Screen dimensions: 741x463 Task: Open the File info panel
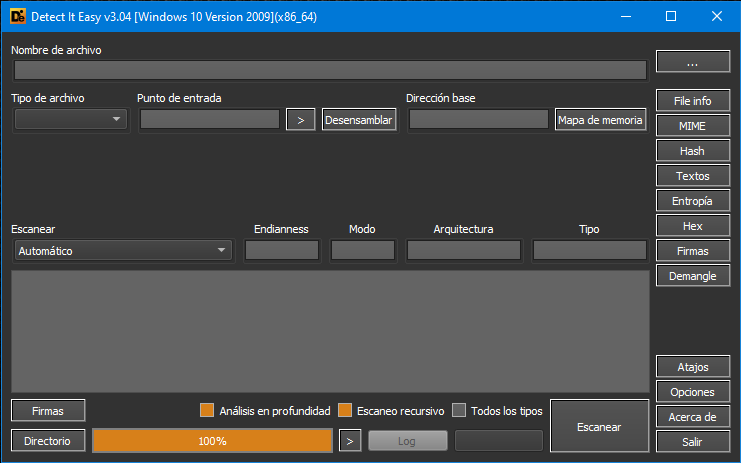point(693,101)
